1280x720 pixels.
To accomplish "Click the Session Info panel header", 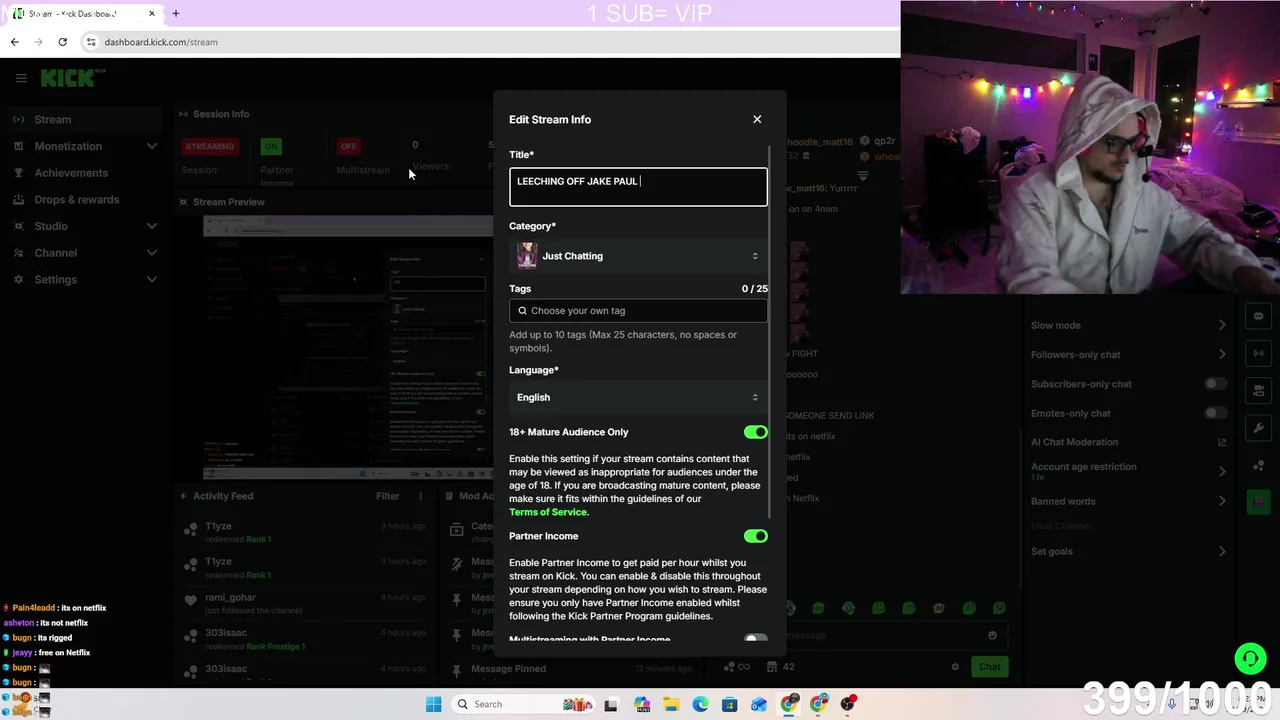I will (x=220, y=114).
